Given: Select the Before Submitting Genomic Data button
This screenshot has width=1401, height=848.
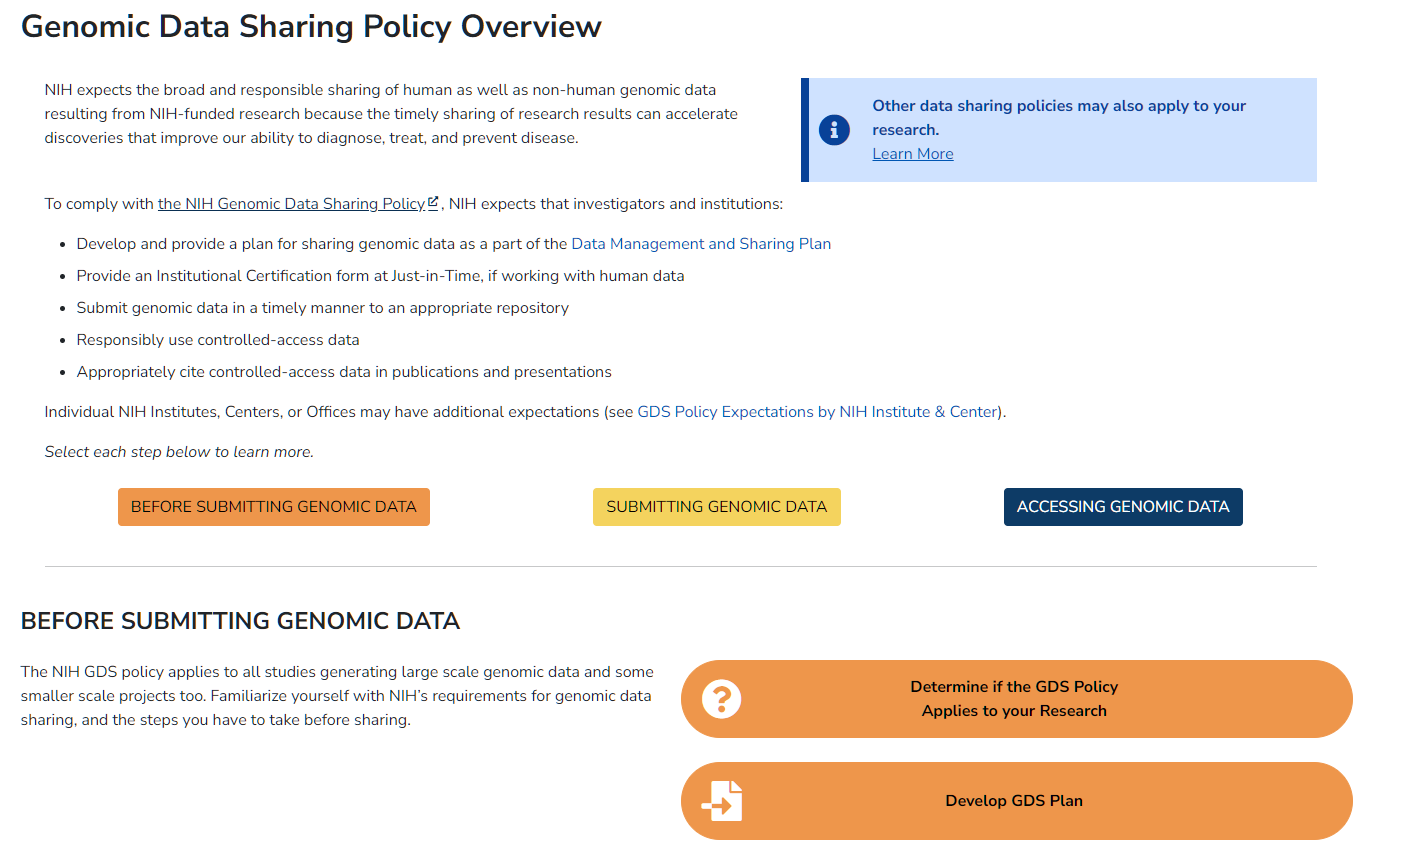Looking at the screenshot, I should (x=274, y=507).
